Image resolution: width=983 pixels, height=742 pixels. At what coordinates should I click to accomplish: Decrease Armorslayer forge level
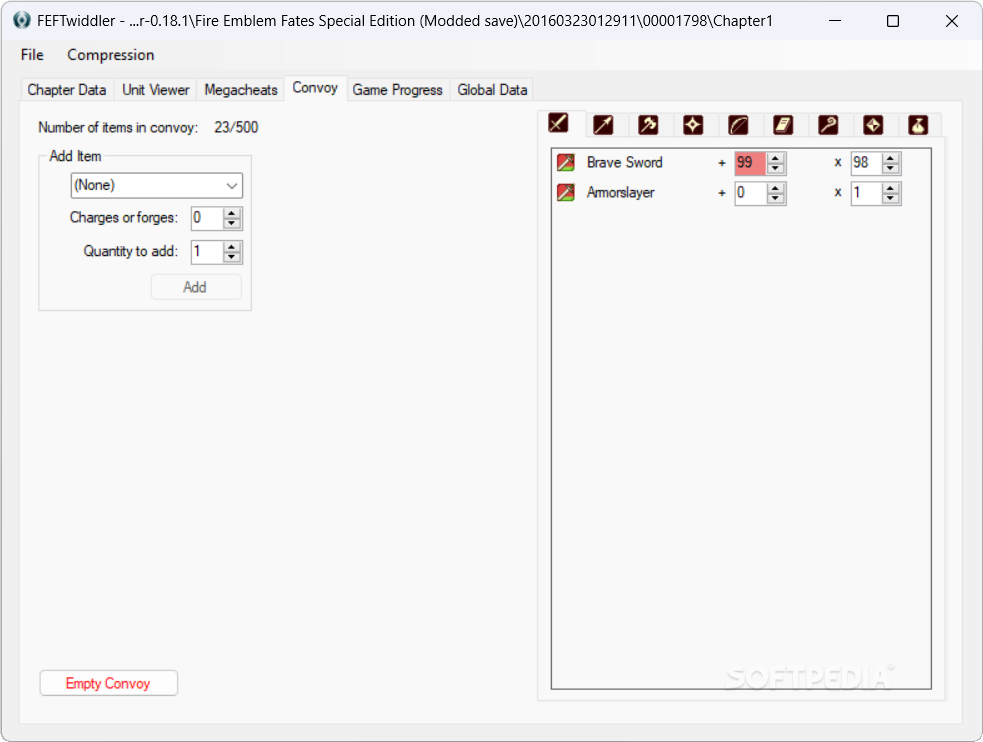click(775, 198)
